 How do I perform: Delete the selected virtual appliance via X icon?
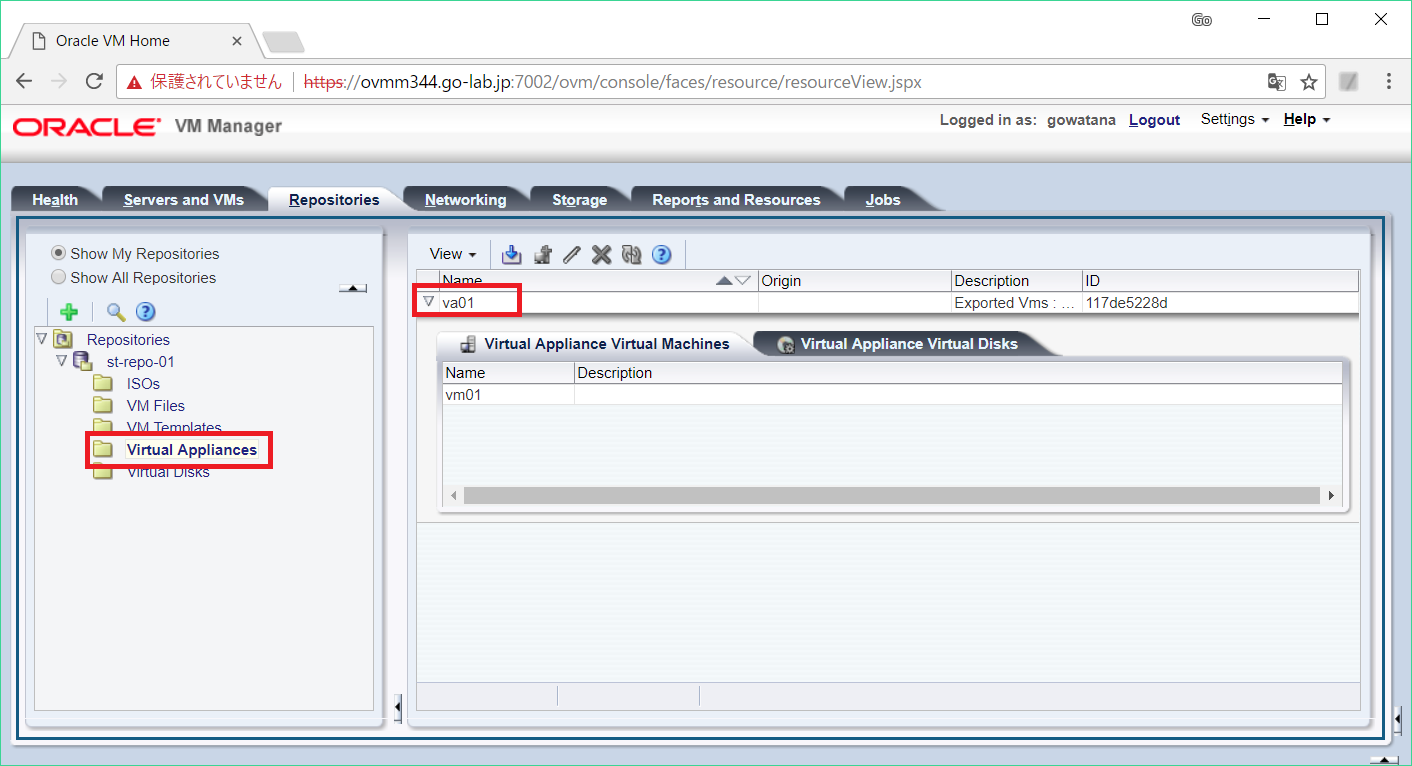[601, 254]
